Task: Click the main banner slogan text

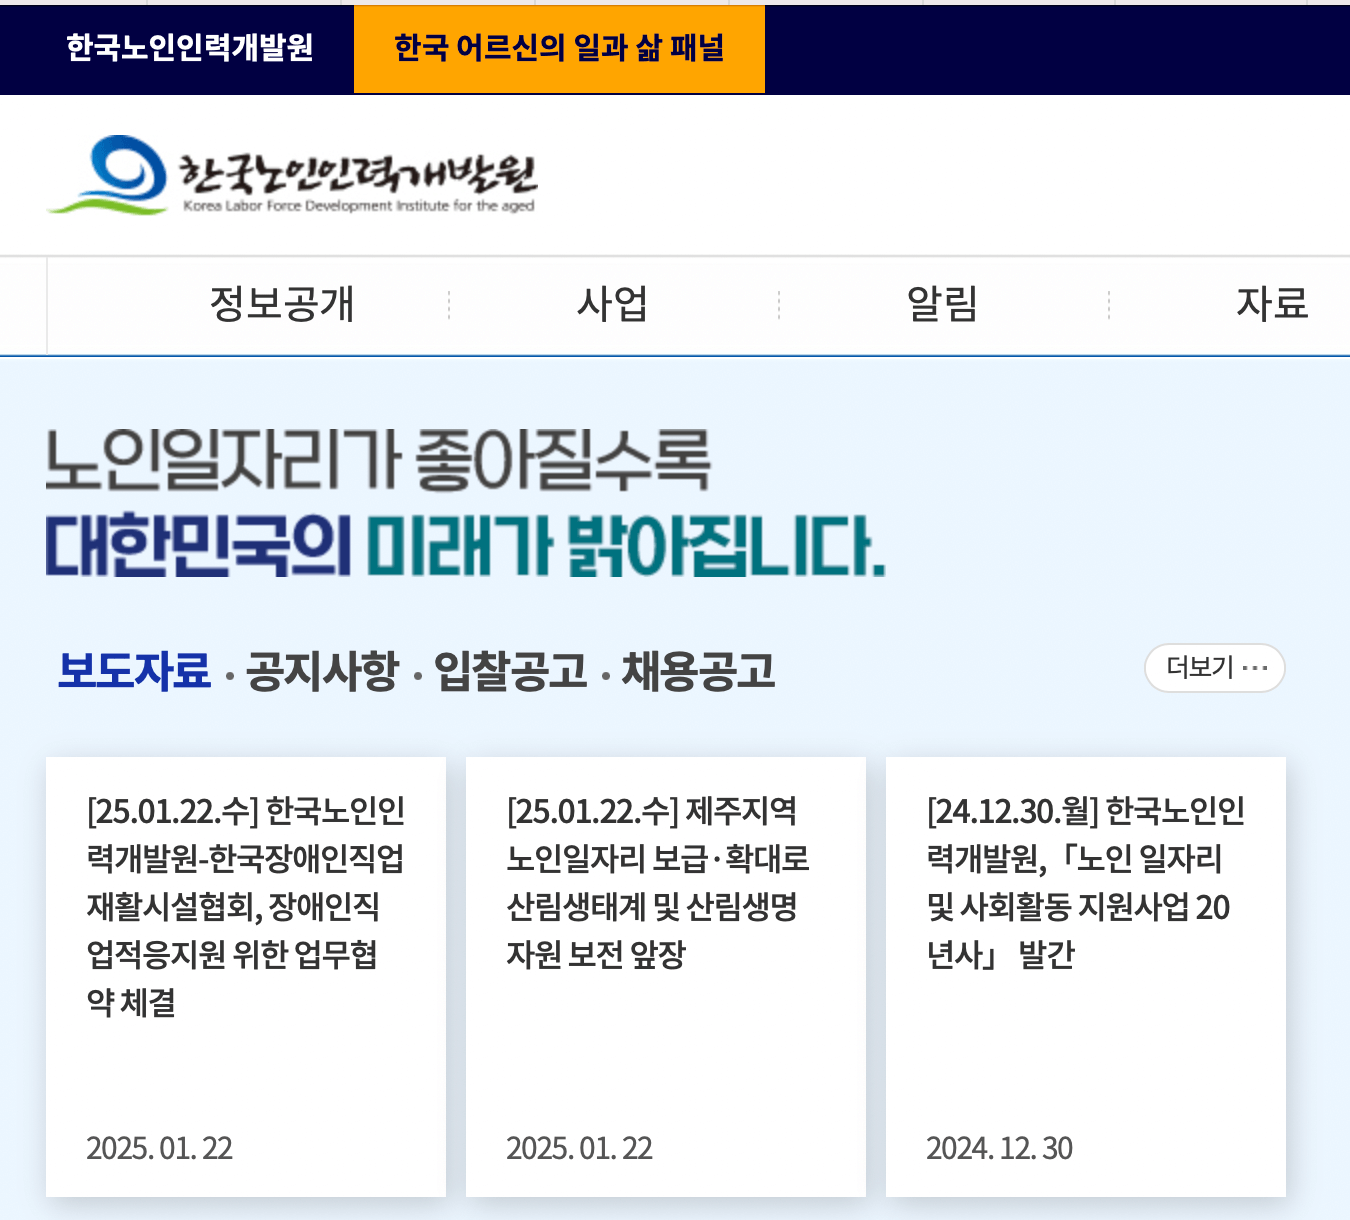Action: (x=466, y=505)
